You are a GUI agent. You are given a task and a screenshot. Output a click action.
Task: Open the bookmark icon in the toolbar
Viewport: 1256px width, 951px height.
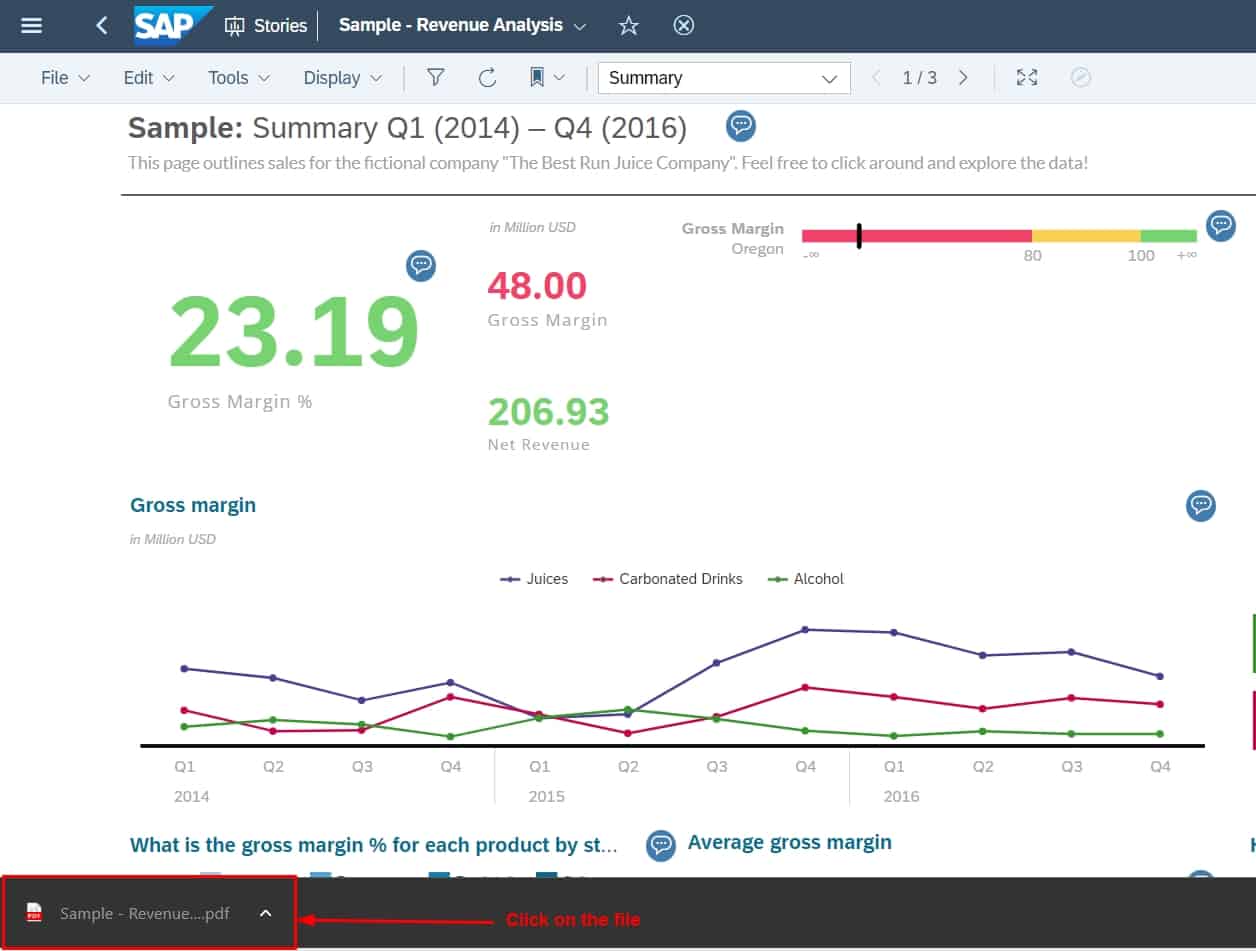point(537,77)
